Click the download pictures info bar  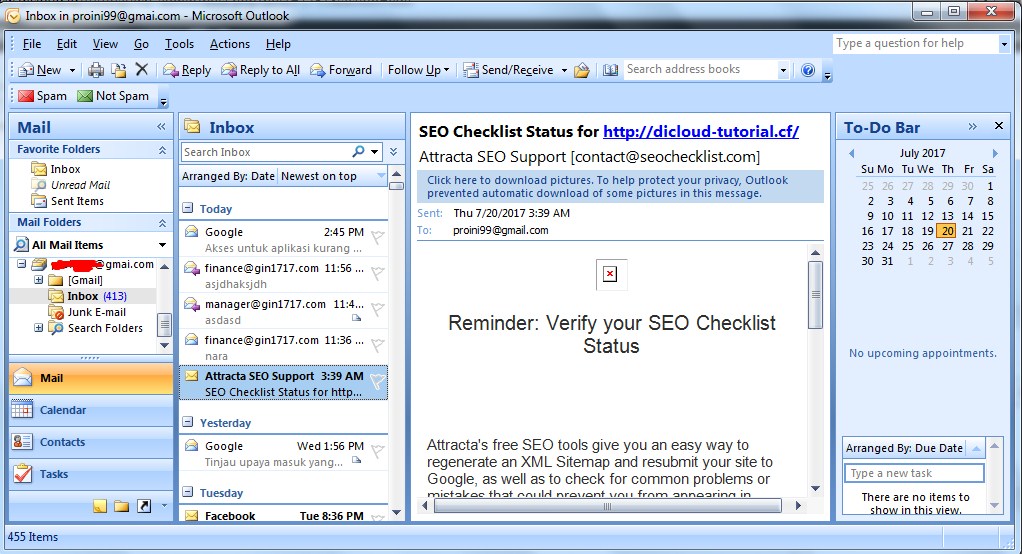pos(620,186)
